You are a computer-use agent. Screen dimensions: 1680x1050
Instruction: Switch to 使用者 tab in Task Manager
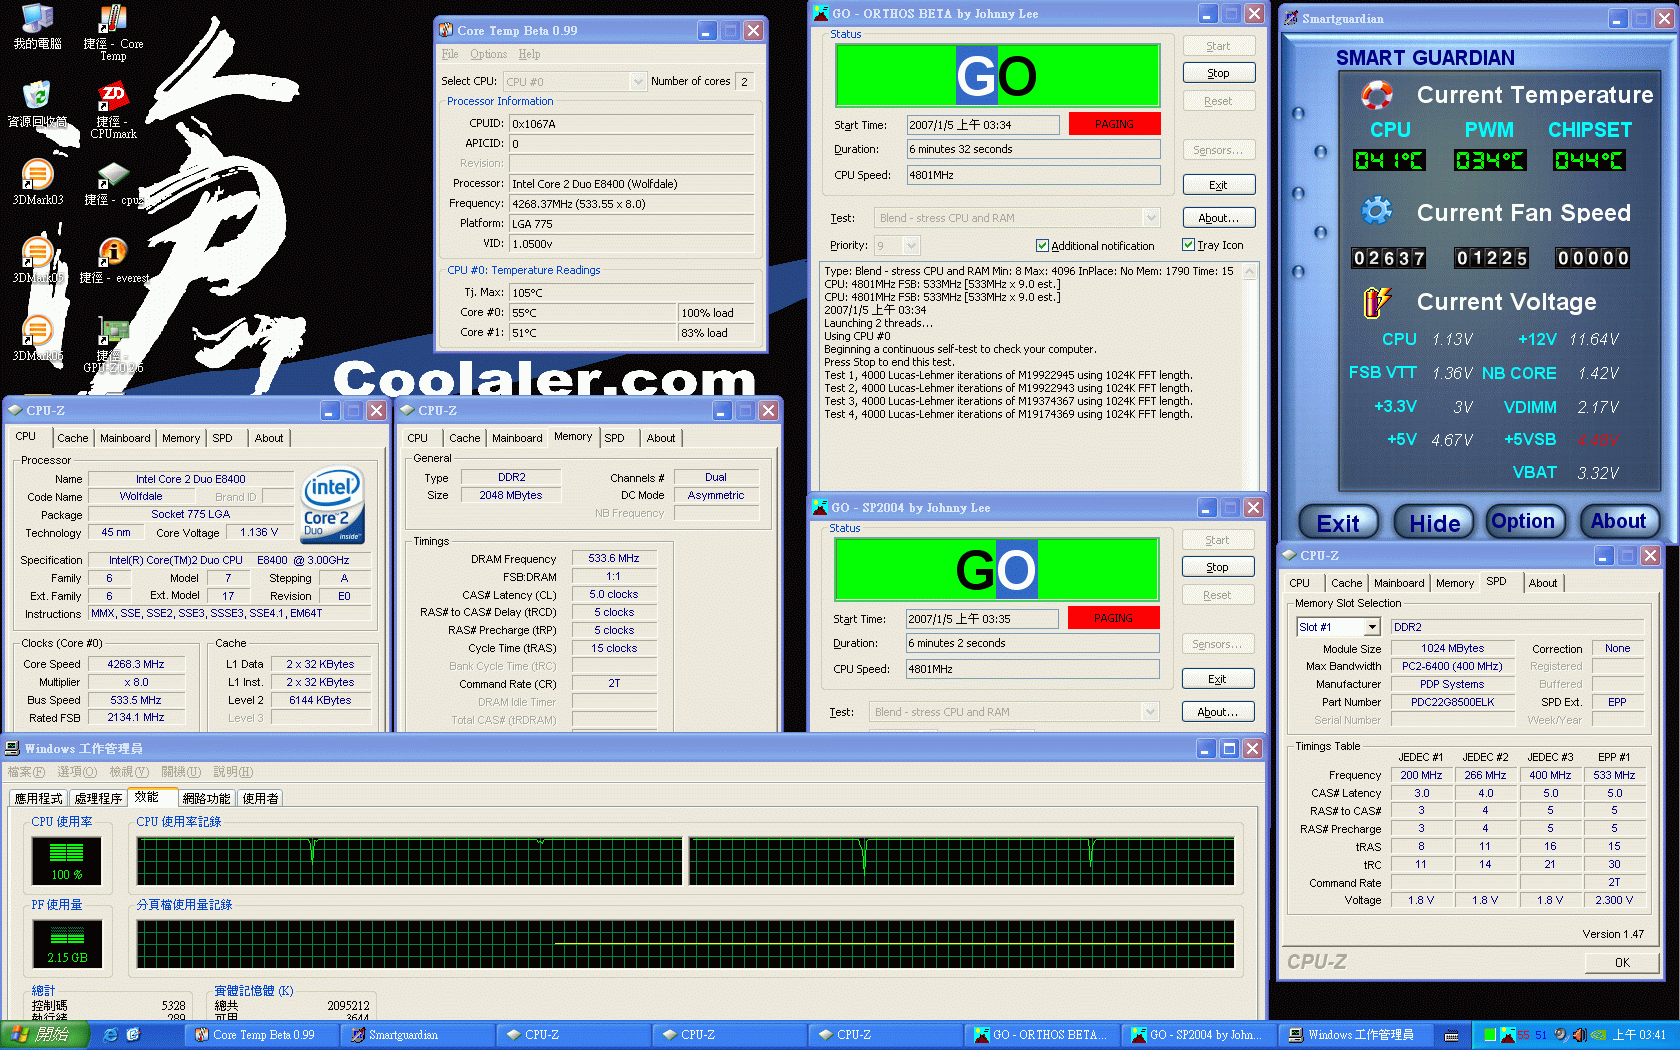(x=260, y=798)
